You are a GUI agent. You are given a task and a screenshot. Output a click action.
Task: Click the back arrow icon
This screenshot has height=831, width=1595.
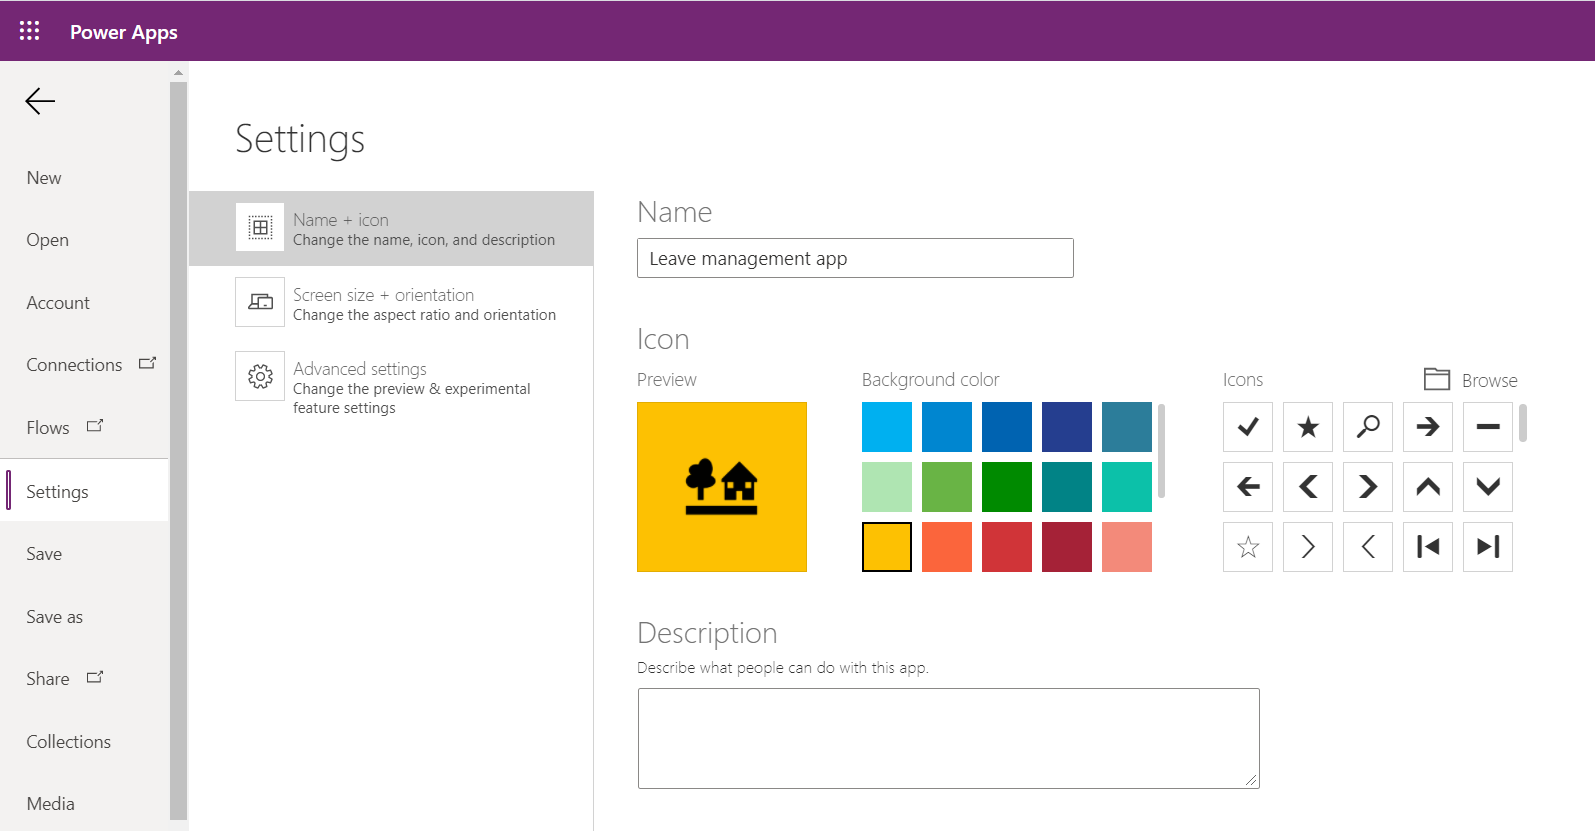point(40,101)
